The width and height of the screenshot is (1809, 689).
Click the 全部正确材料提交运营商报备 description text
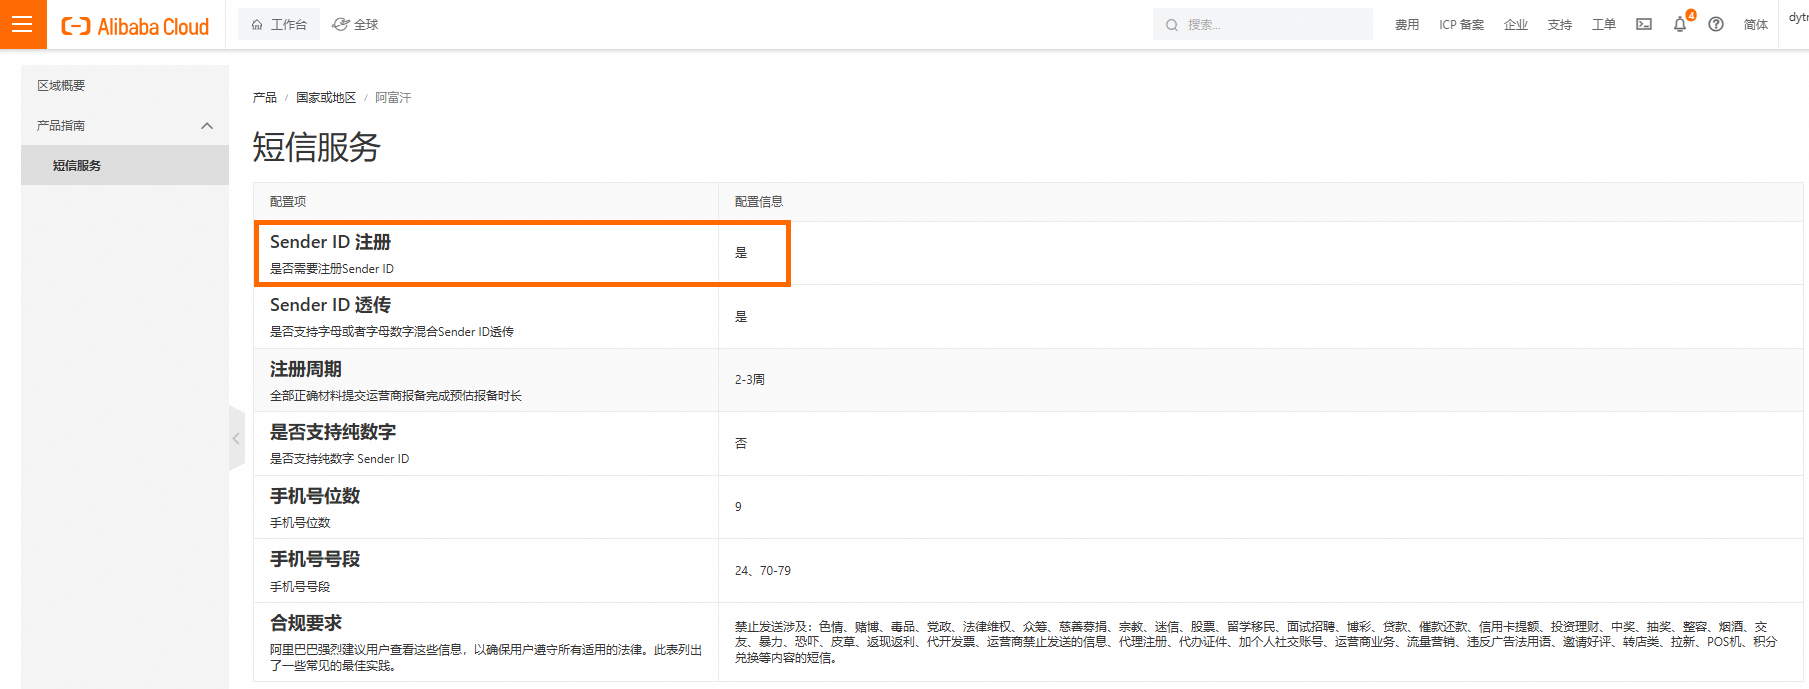coord(396,396)
